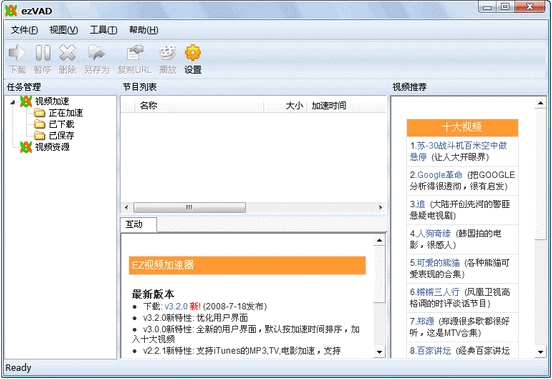Open the 郑源 video link
The width and height of the screenshot is (552, 379).
tap(425, 321)
